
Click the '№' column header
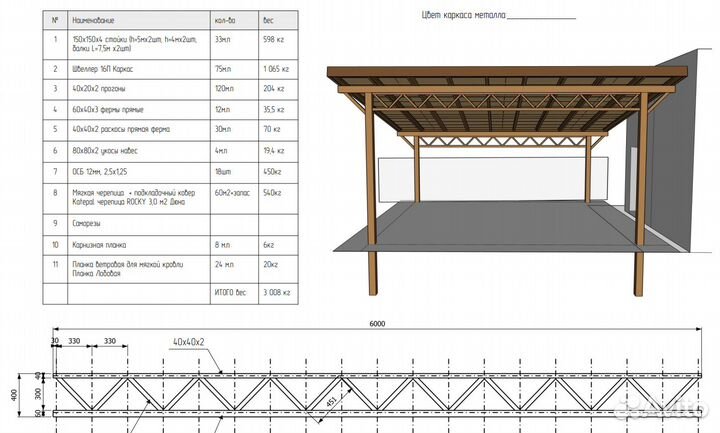click(x=56, y=18)
